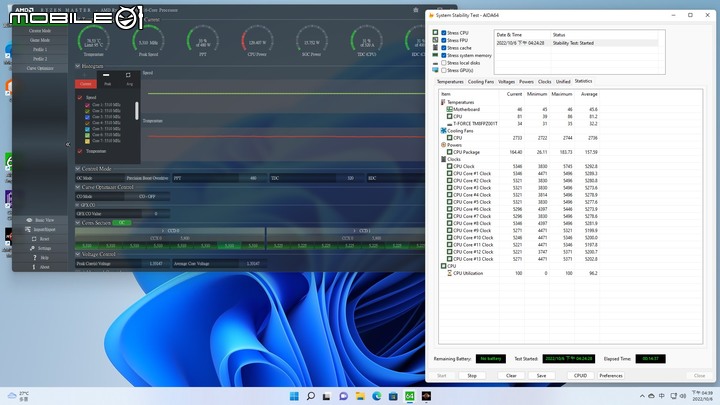This screenshot has height=405, width=720.
Task: Switch to Powers tab
Action: click(526, 81)
